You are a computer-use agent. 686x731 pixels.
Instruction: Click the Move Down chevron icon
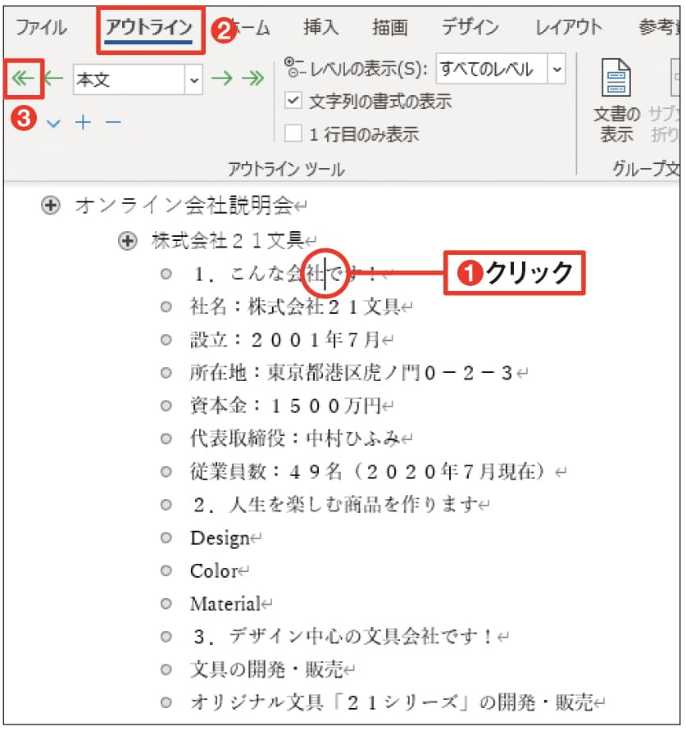(x=53, y=123)
